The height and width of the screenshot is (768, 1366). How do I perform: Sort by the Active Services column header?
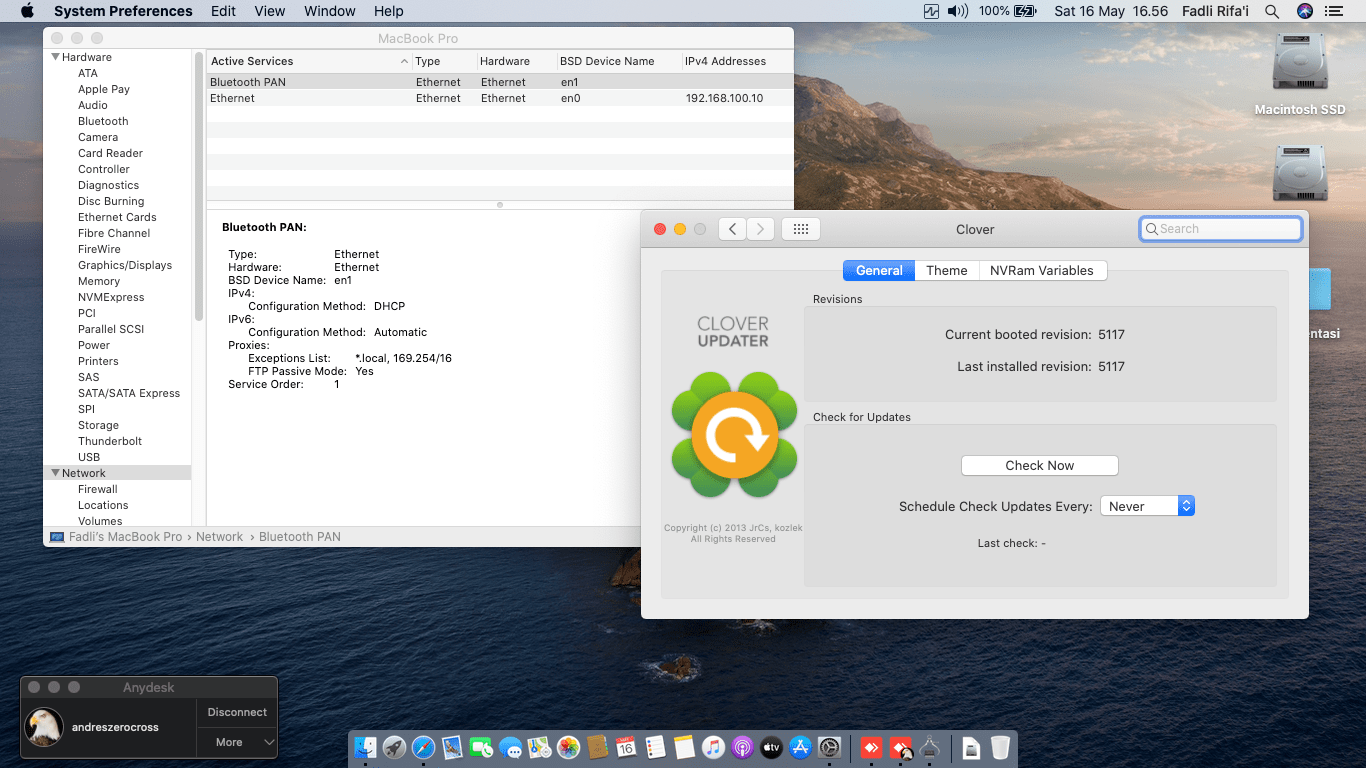pyautogui.click(x=309, y=61)
